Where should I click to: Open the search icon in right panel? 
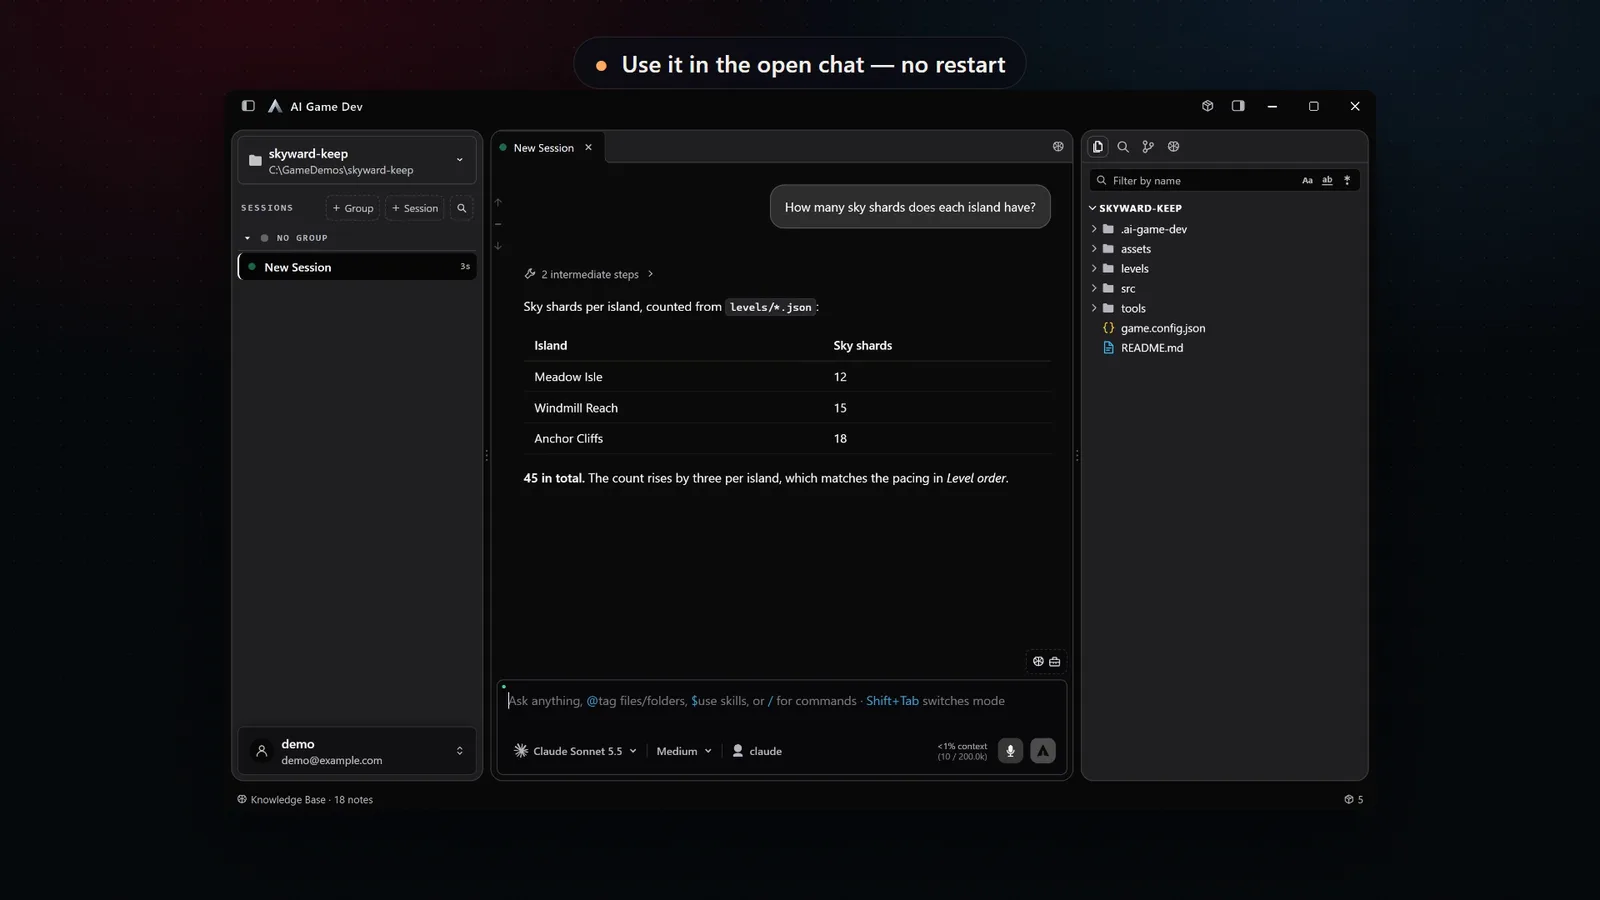pos(1123,147)
